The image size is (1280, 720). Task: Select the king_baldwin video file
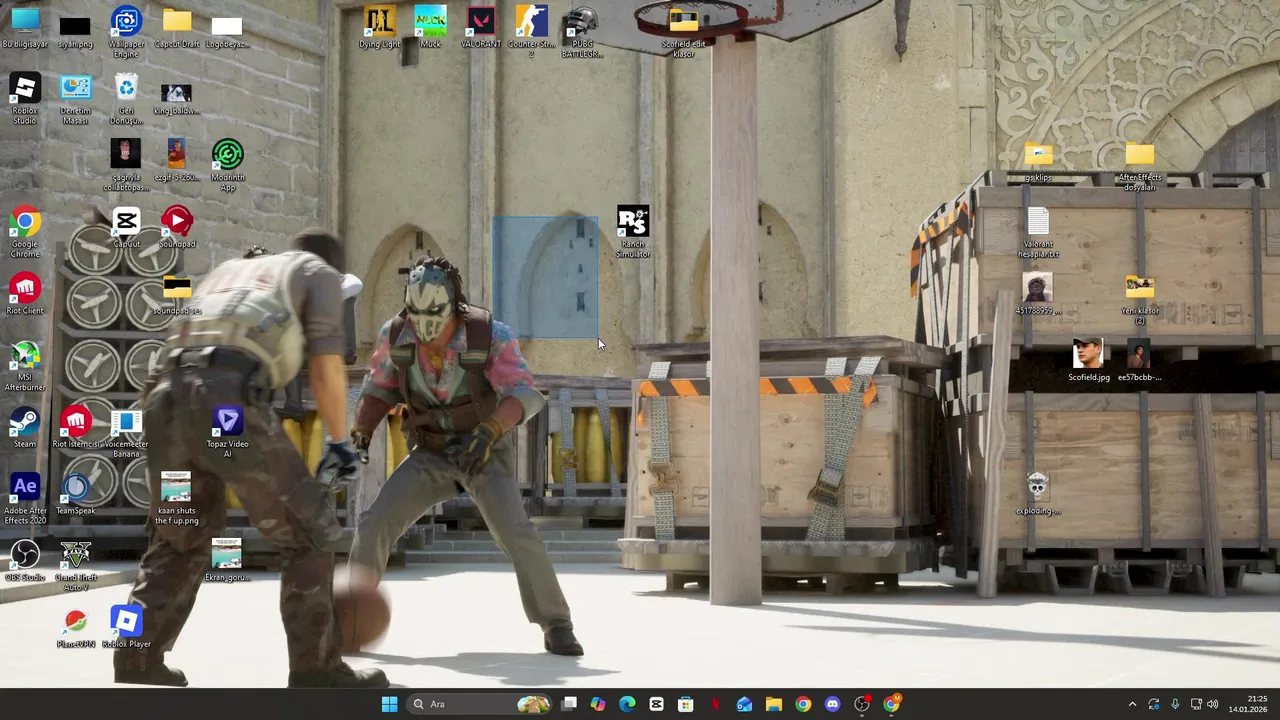(x=177, y=98)
